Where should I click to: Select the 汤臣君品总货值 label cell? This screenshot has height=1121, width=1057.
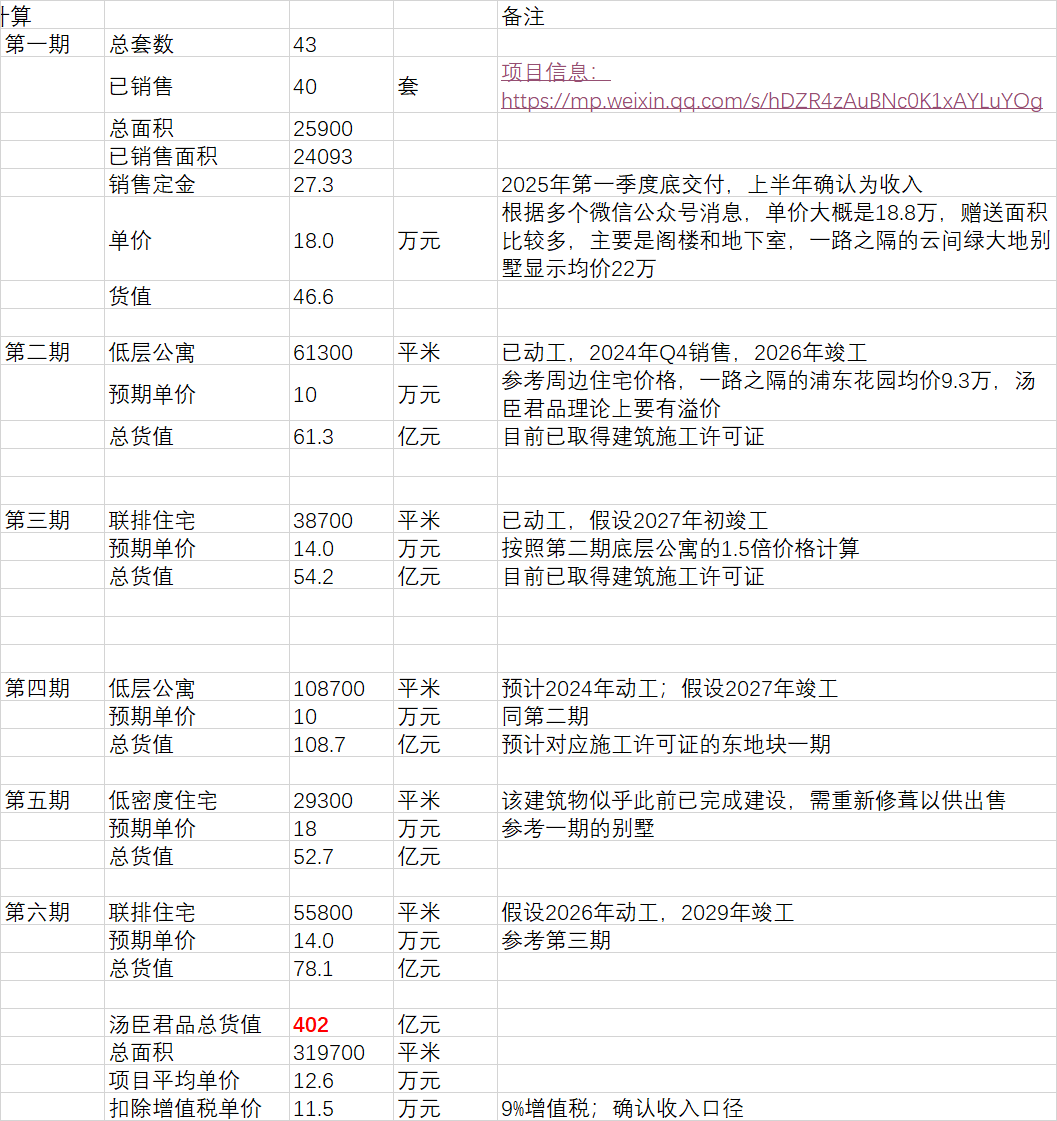(197, 1024)
